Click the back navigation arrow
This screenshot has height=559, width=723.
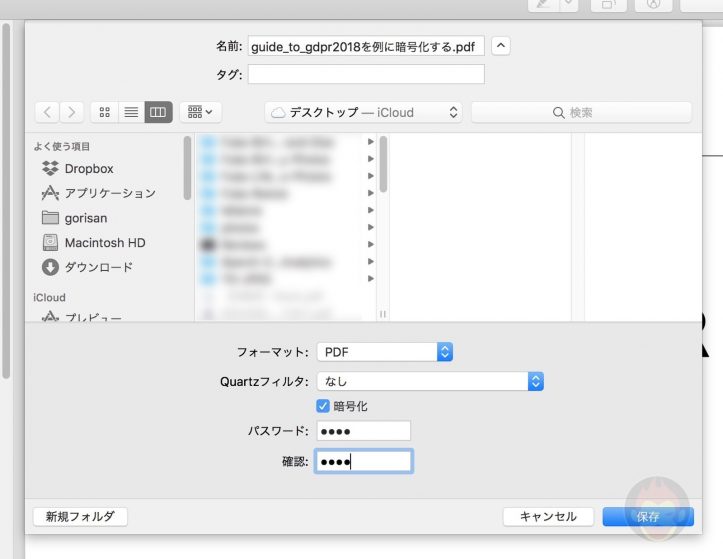point(47,112)
